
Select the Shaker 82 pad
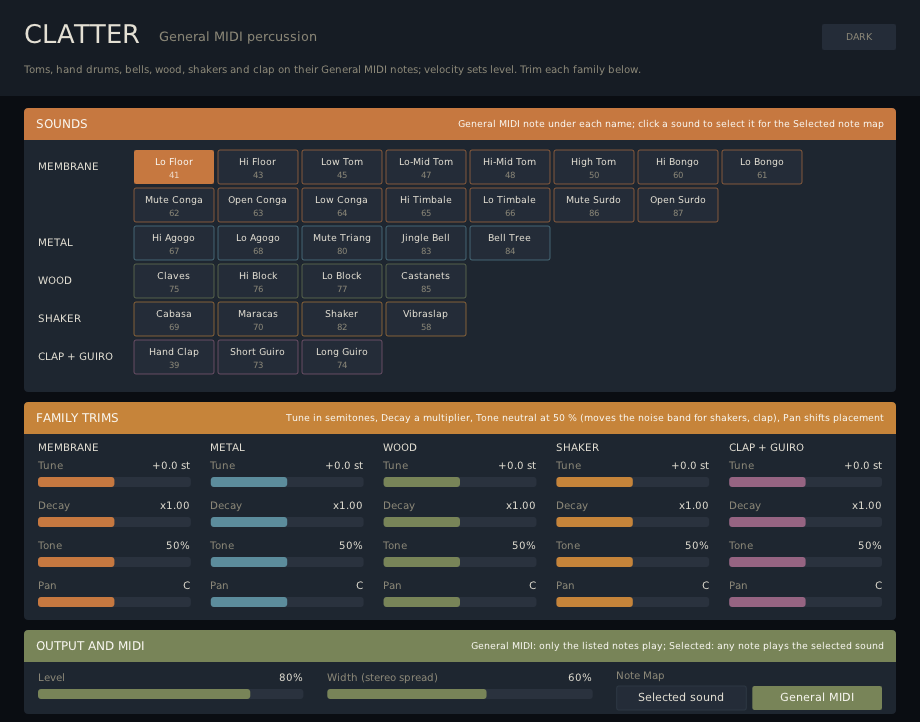(342, 320)
